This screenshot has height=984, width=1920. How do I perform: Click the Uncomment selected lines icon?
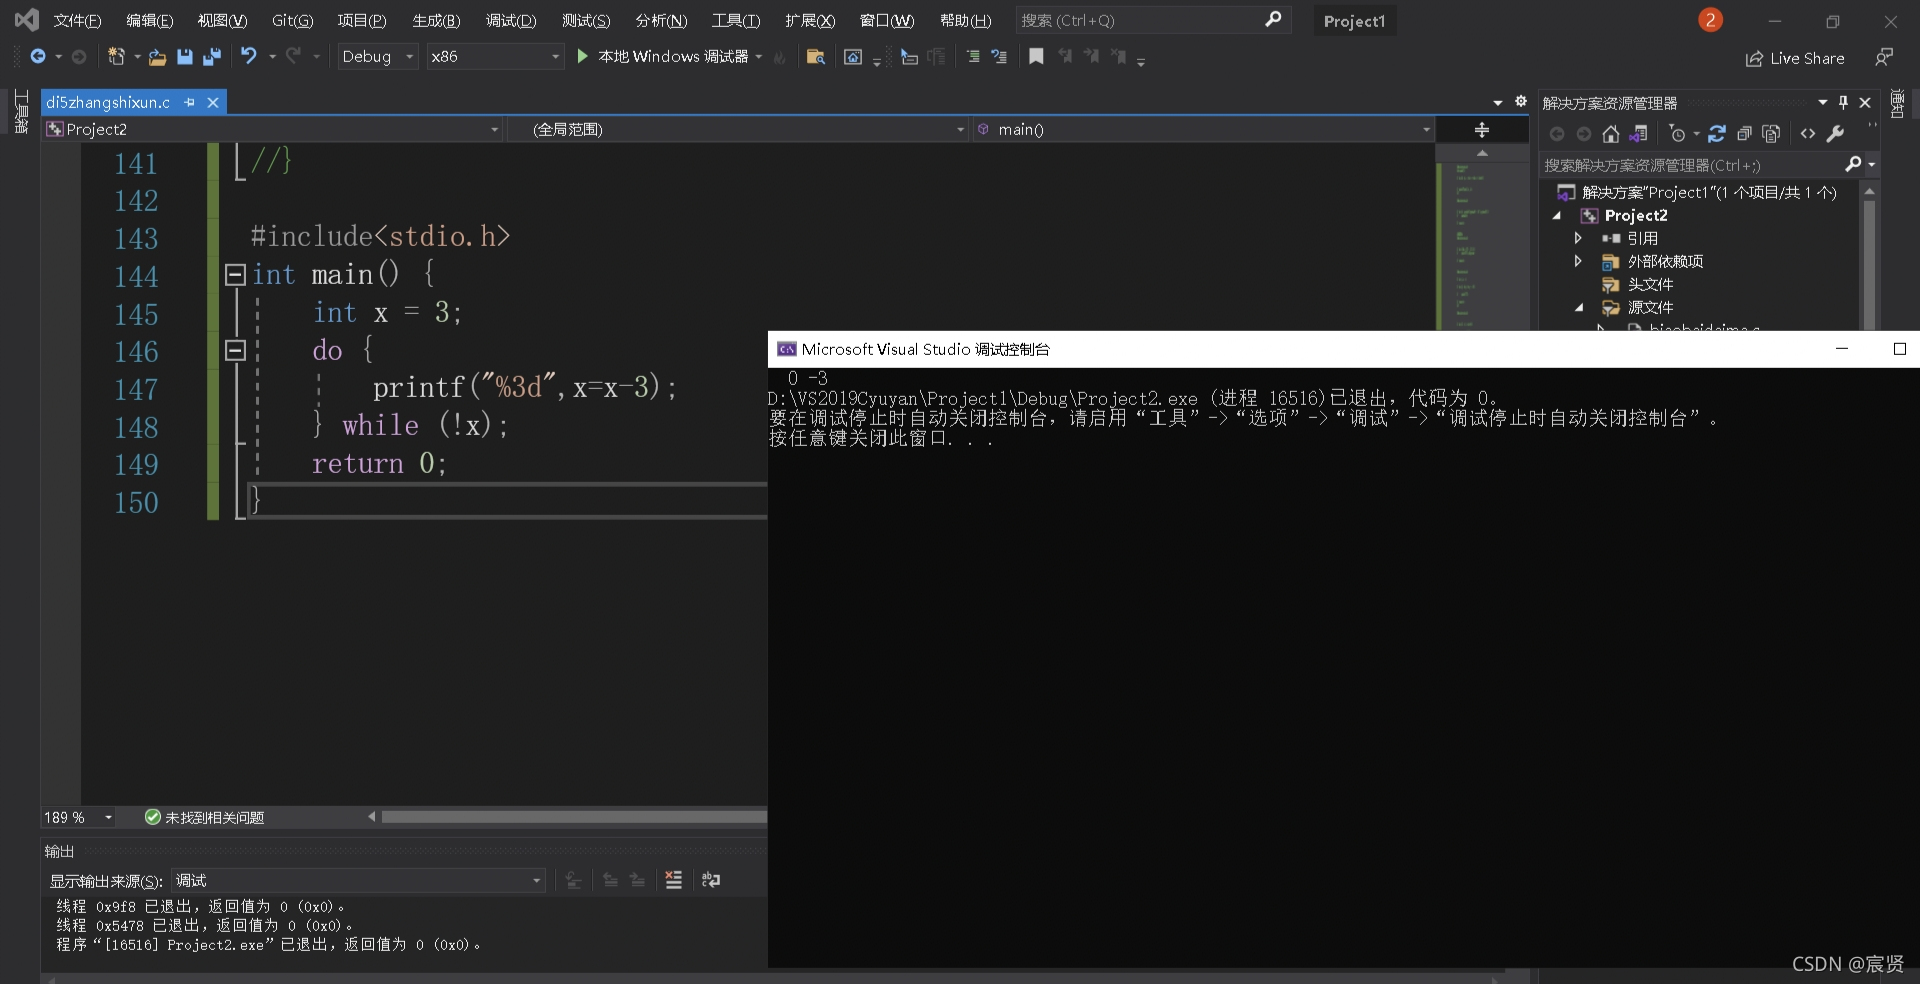click(x=999, y=57)
